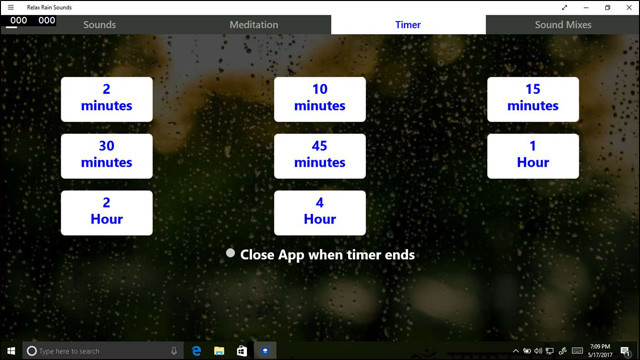Minimize the Relax Rain Sounds window
The image size is (640, 360).
click(x=586, y=7)
